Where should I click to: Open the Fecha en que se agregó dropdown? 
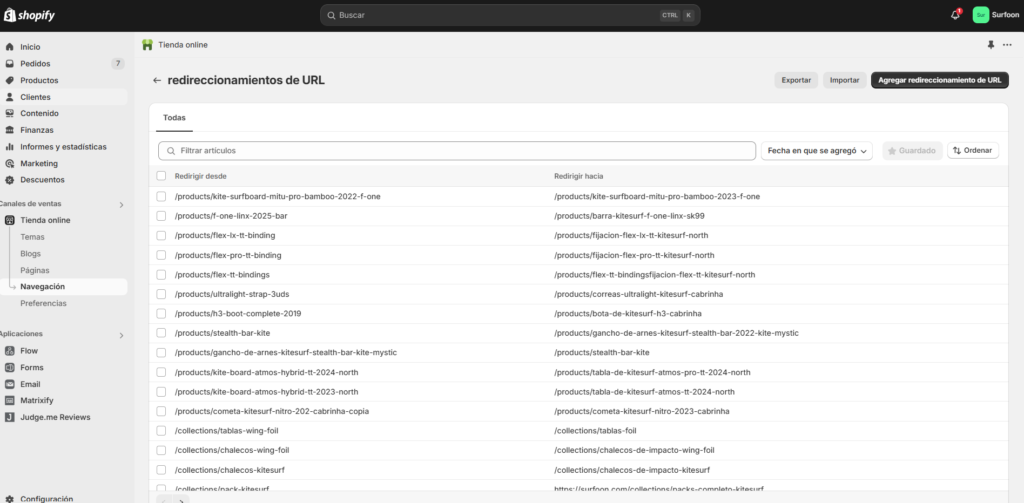coord(817,150)
